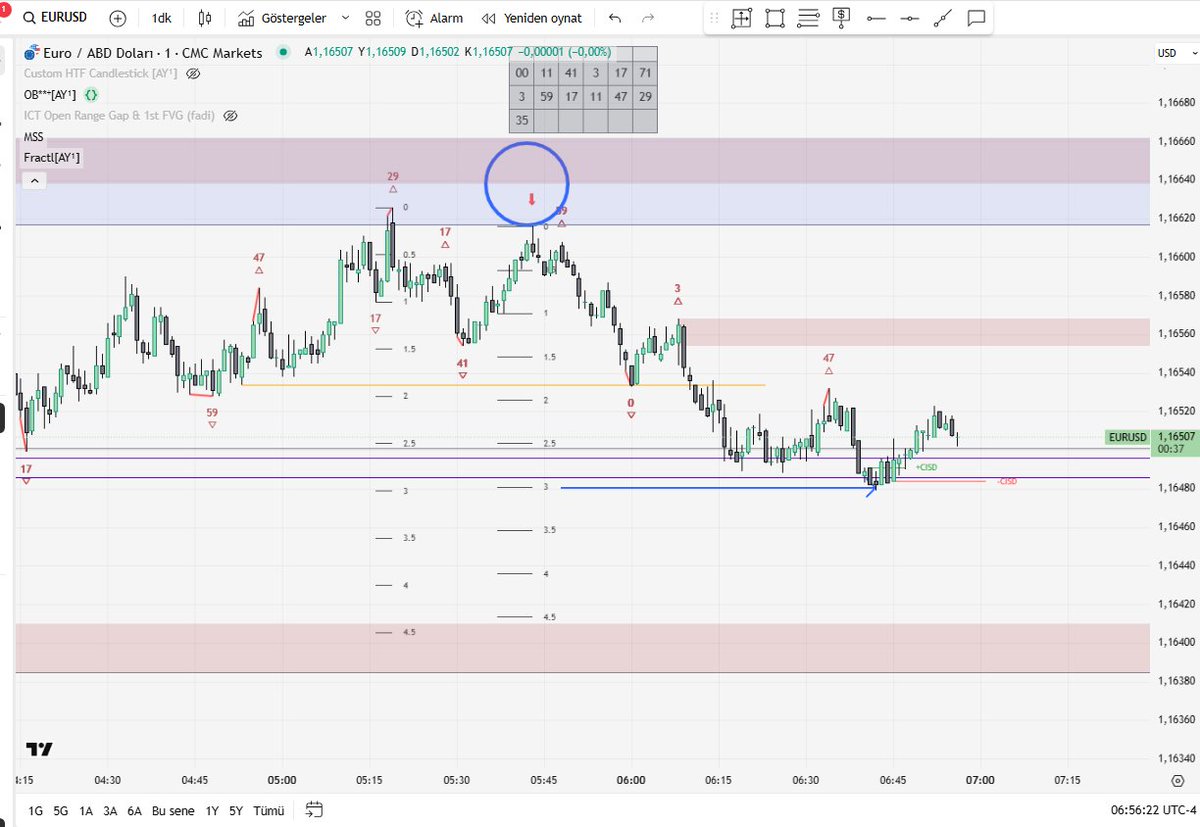Set time range to 5G
The height and width of the screenshot is (827, 1200).
pos(61,810)
